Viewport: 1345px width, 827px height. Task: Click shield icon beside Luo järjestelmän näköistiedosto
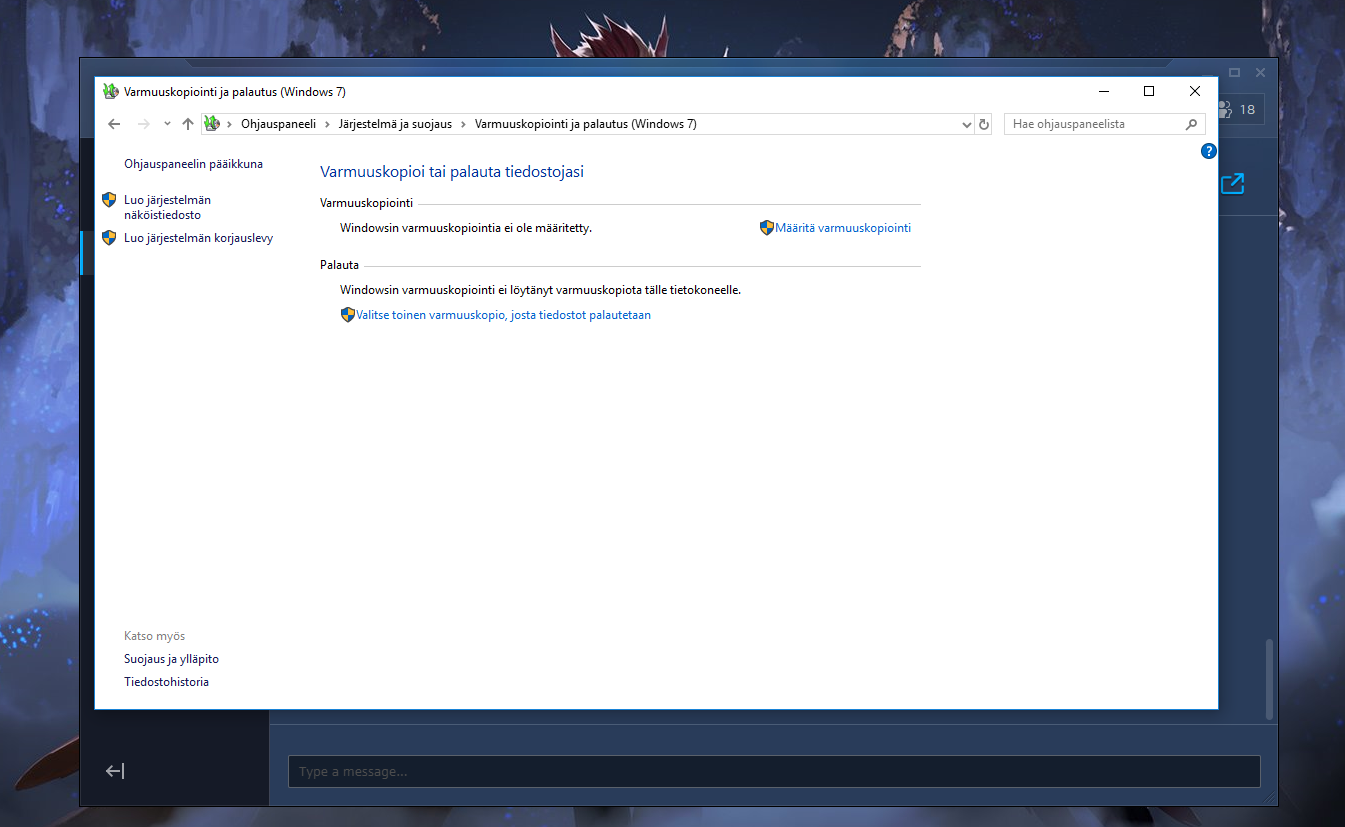click(x=110, y=200)
